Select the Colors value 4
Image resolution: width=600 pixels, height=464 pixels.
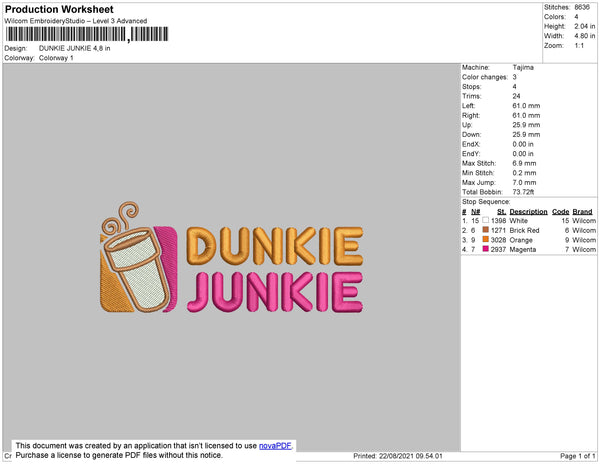click(576, 17)
